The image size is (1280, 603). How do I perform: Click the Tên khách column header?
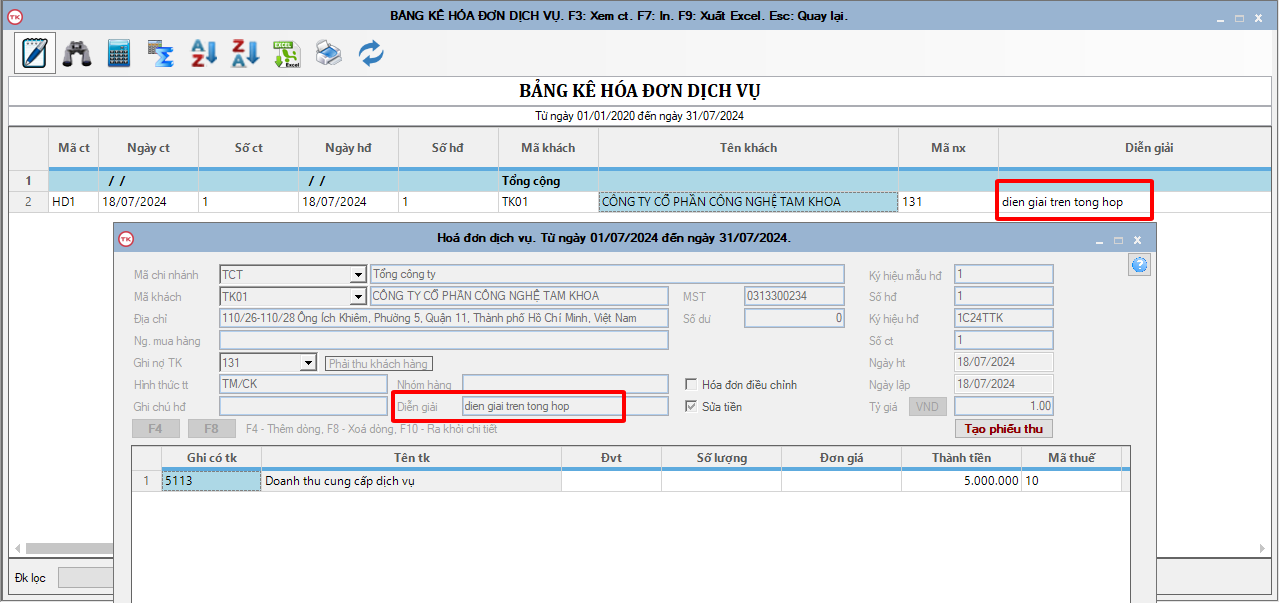[748, 148]
